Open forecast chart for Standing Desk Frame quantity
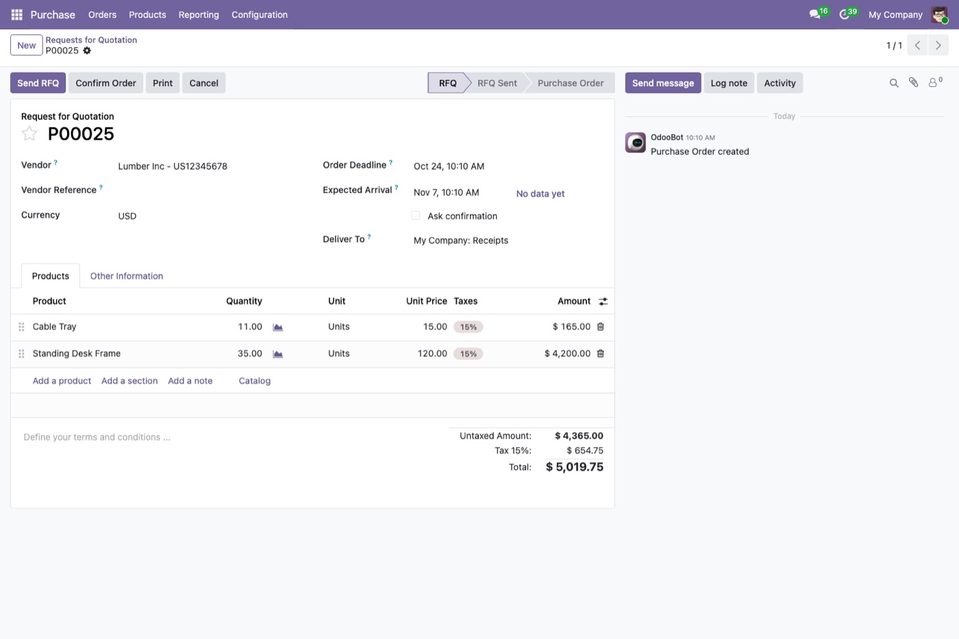 point(278,354)
